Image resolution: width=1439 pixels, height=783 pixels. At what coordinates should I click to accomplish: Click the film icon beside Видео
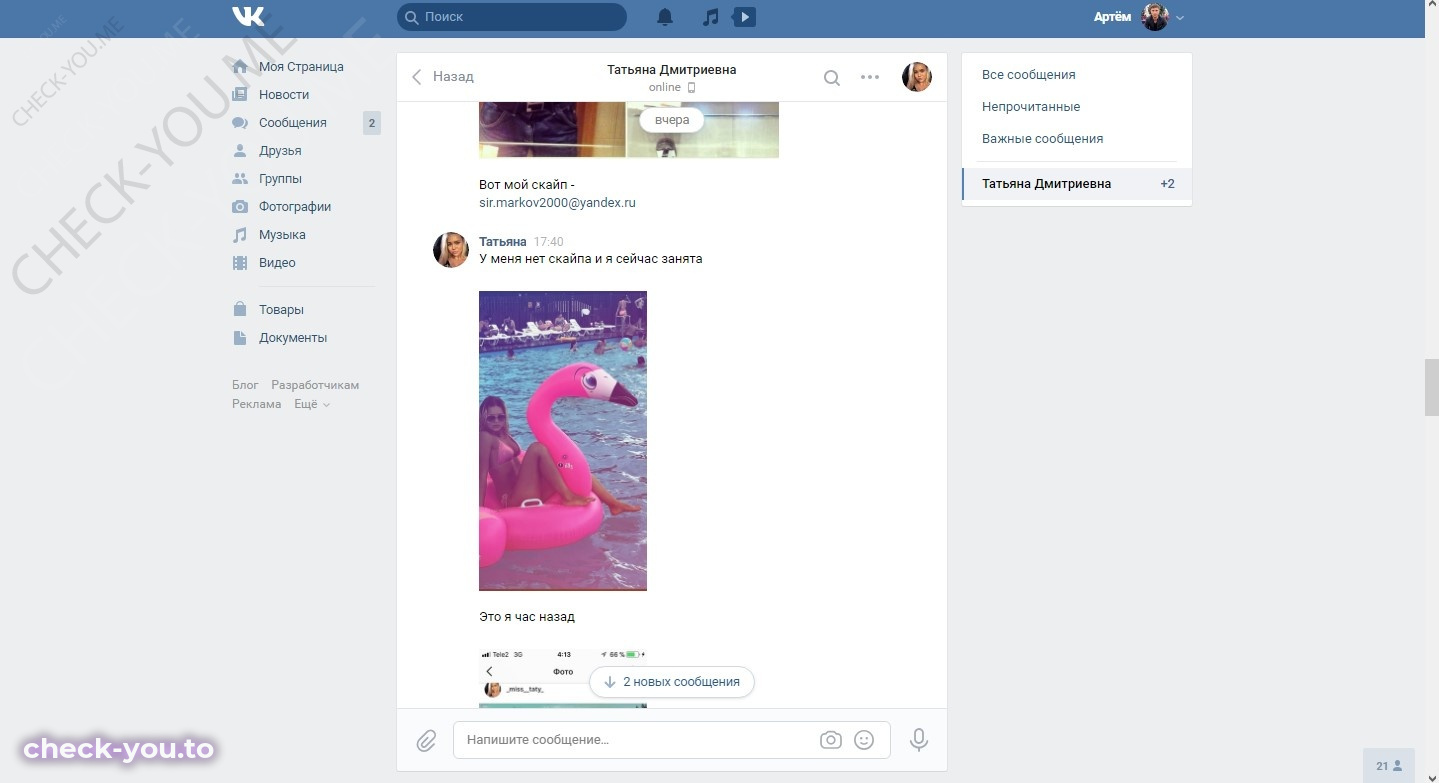(240, 263)
